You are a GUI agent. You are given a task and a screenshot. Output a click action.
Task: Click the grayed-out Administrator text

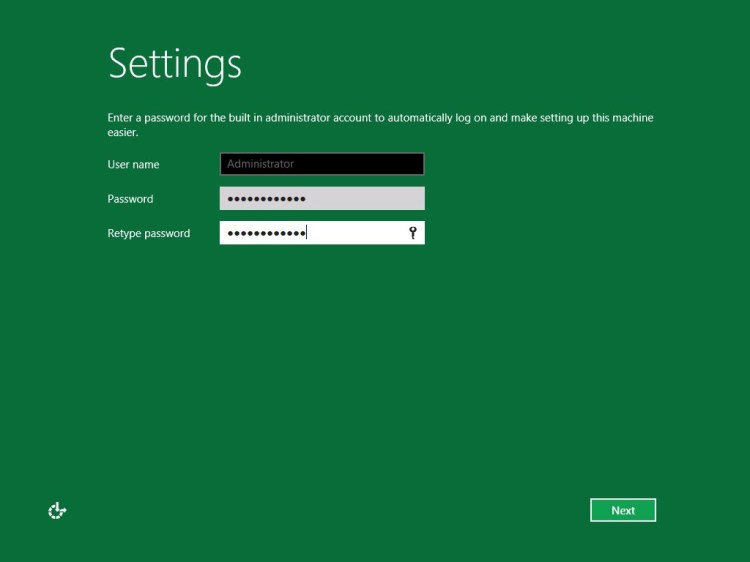coord(260,164)
